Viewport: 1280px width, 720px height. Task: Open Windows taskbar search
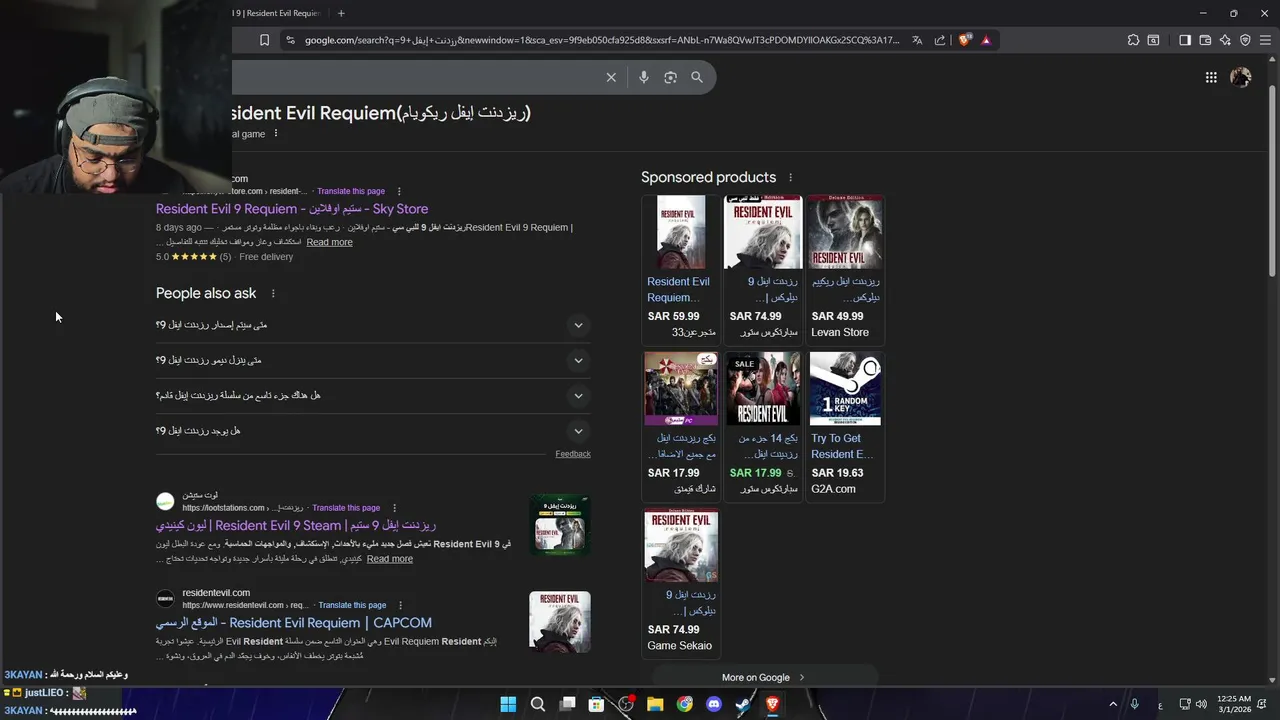pyautogui.click(x=537, y=704)
